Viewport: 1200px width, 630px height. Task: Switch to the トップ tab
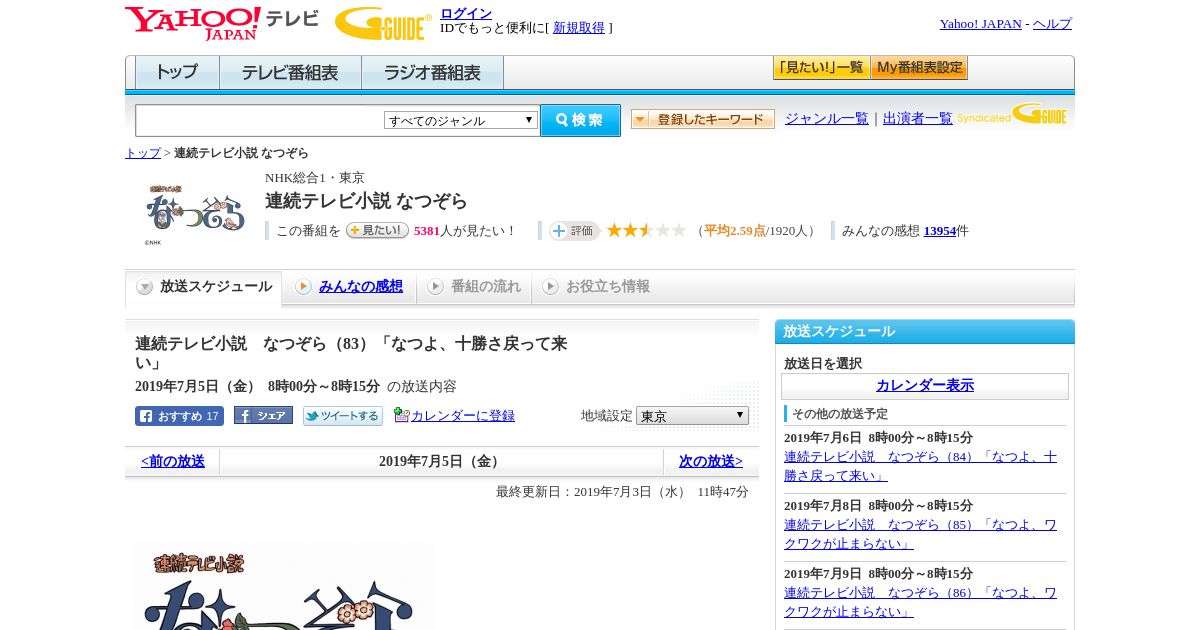[x=177, y=73]
